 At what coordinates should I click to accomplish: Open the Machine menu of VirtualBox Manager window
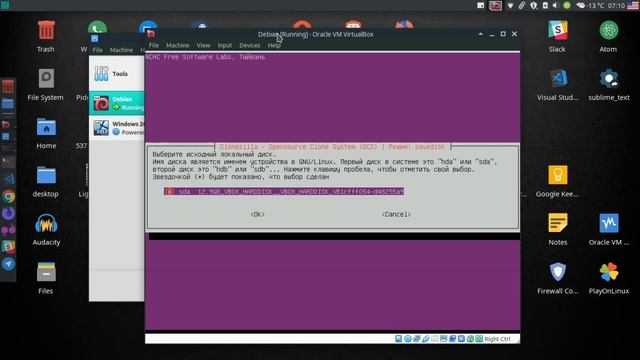[121, 50]
